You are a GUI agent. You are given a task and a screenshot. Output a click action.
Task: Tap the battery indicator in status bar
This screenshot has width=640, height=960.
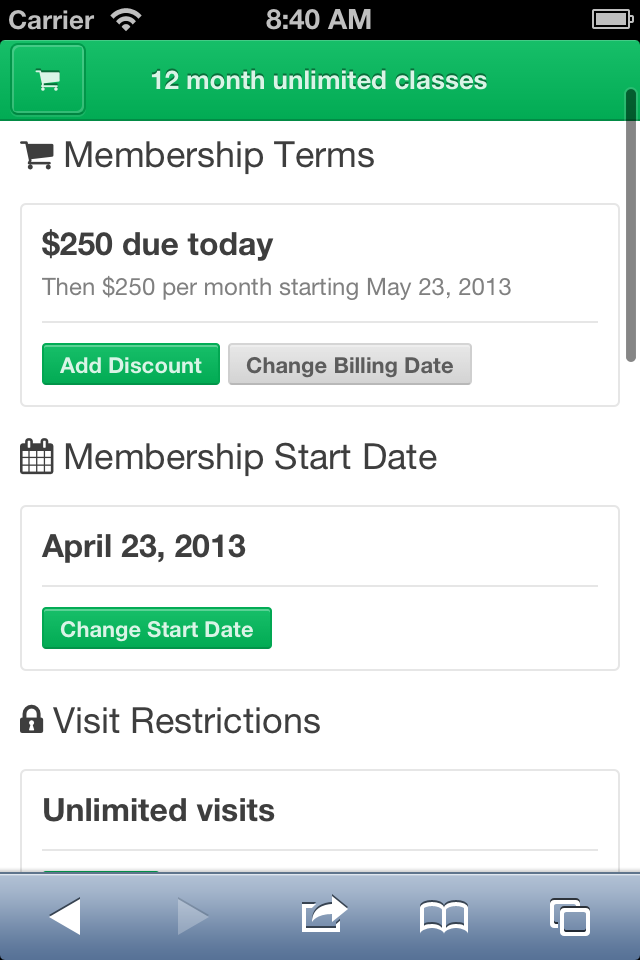609,19
